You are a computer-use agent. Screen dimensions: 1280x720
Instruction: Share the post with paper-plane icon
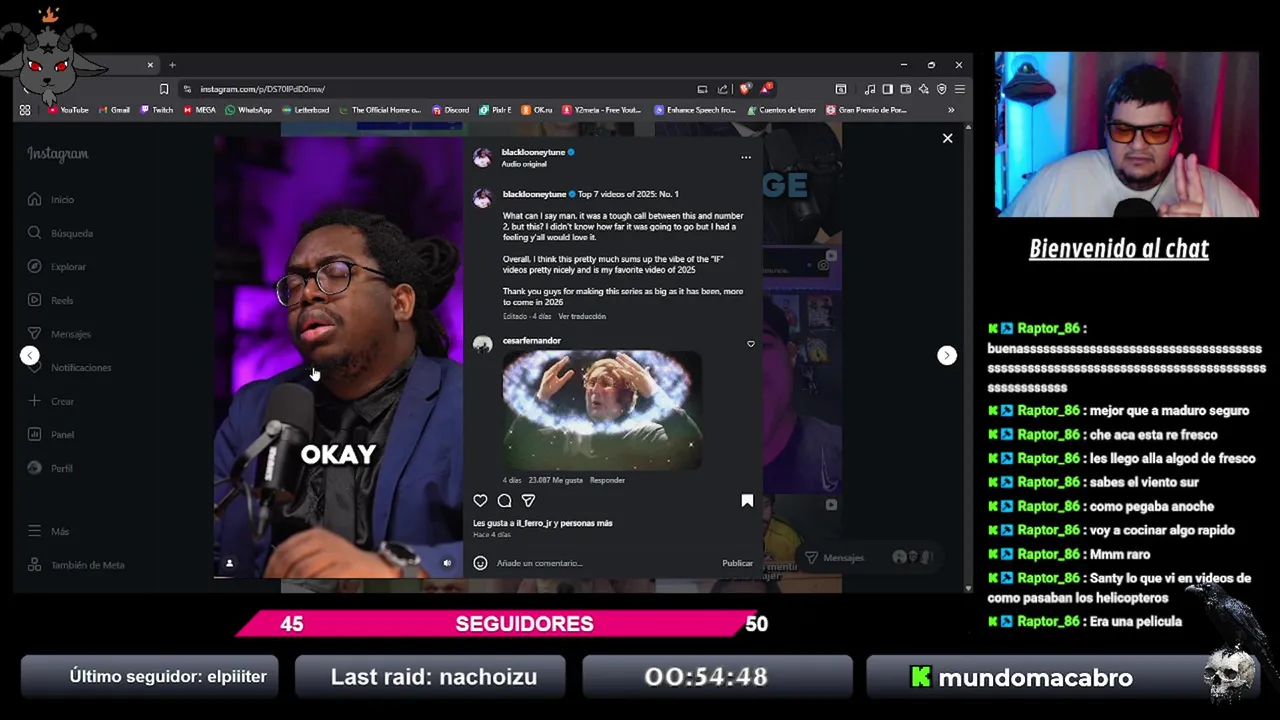coord(528,501)
